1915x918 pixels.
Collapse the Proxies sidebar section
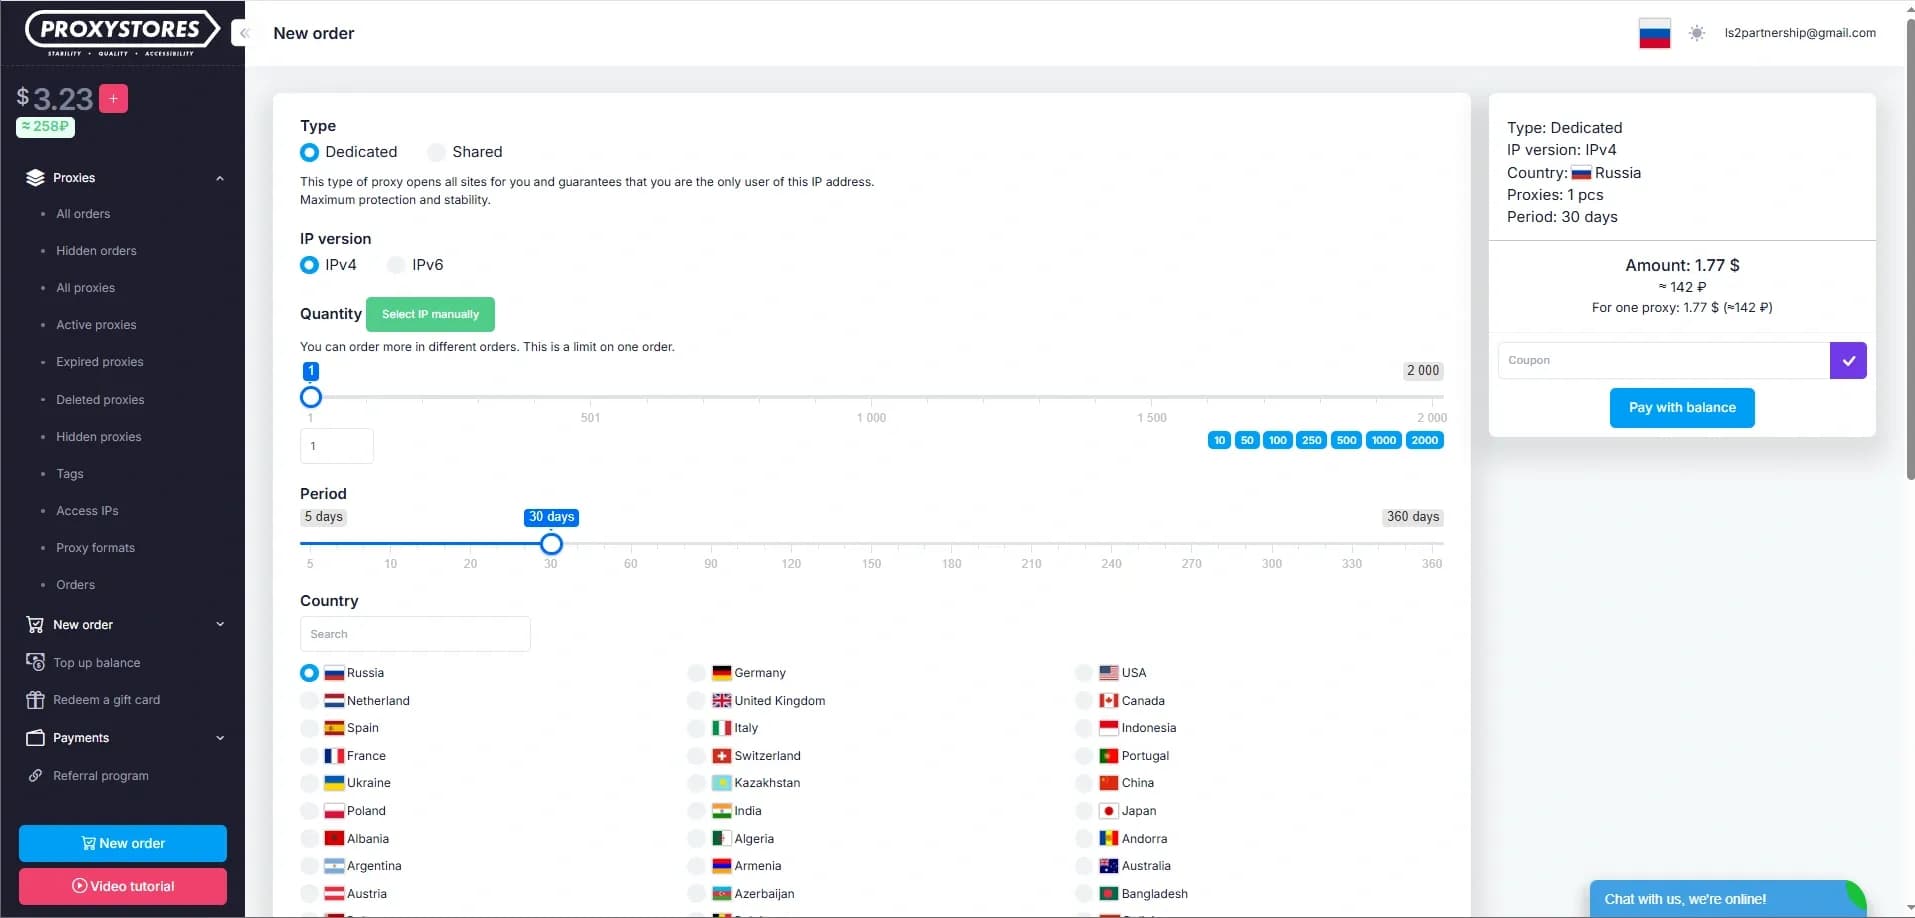220,178
